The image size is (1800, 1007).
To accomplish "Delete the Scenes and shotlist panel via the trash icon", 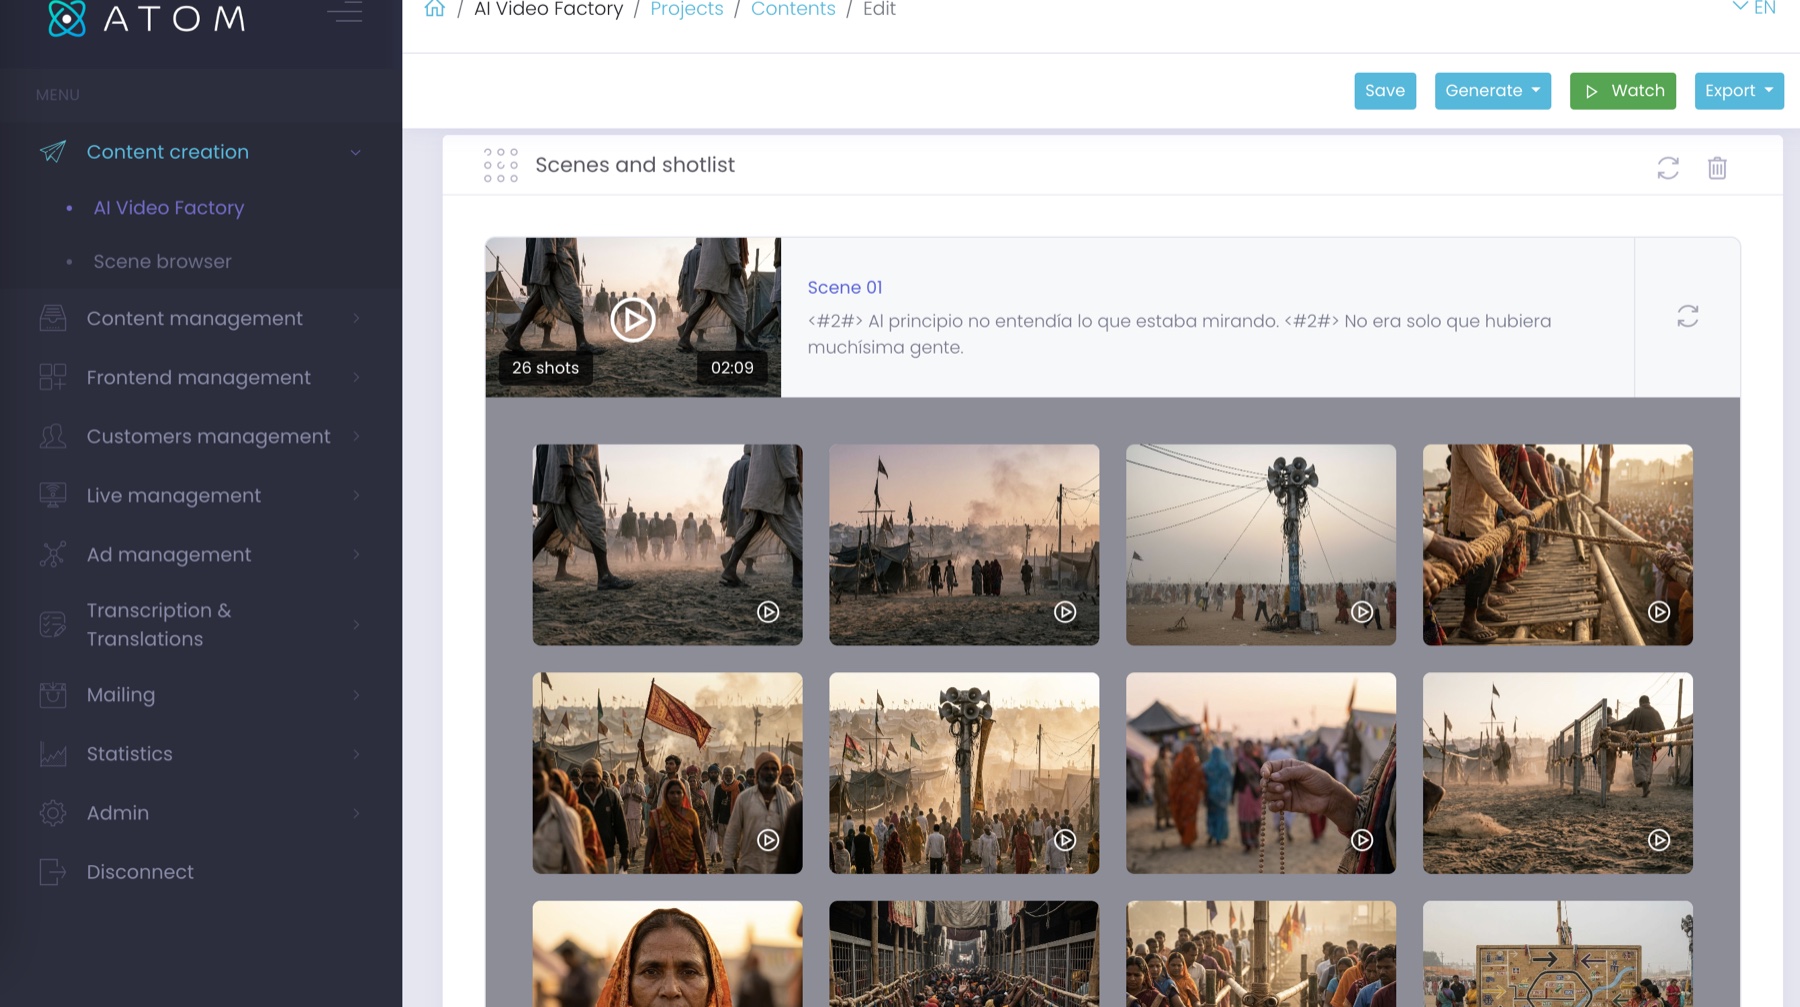I will click(x=1717, y=168).
